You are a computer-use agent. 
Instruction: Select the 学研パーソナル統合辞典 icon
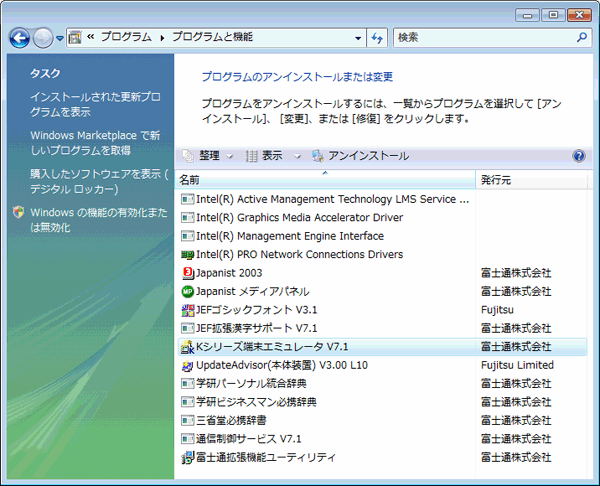click(188, 383)
